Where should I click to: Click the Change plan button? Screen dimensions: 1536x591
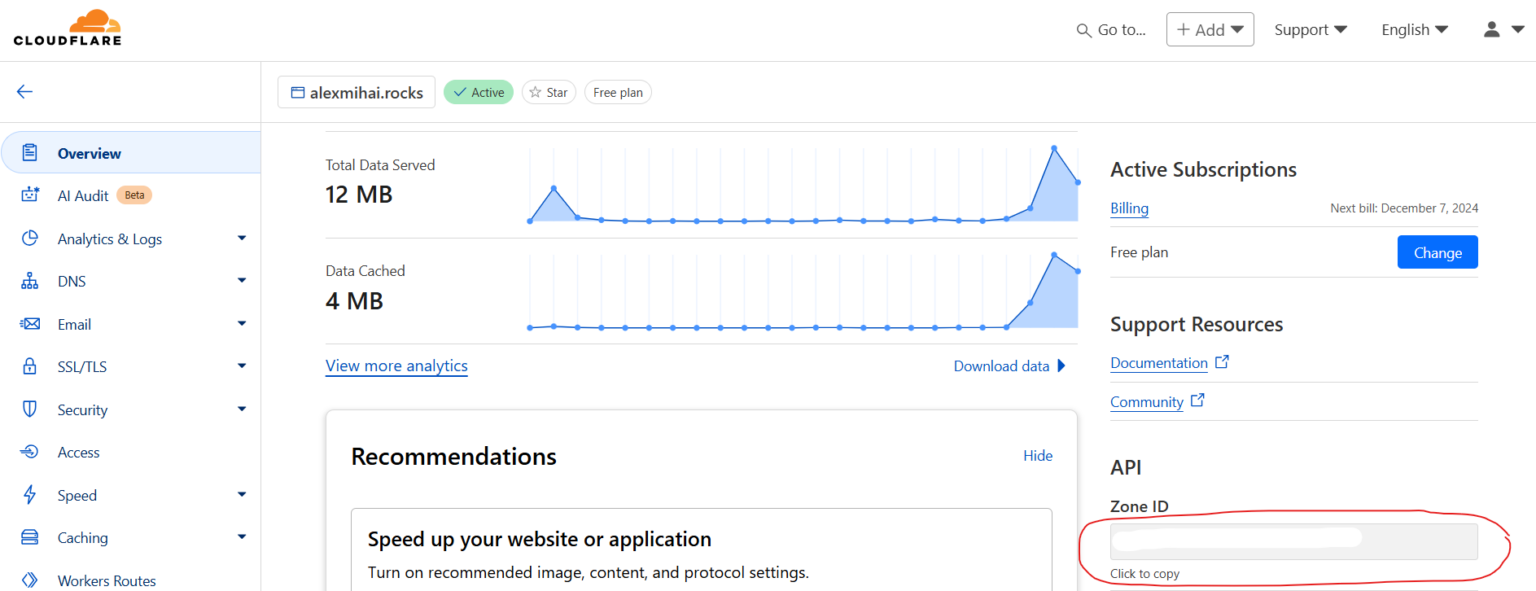pos(1437,252)
